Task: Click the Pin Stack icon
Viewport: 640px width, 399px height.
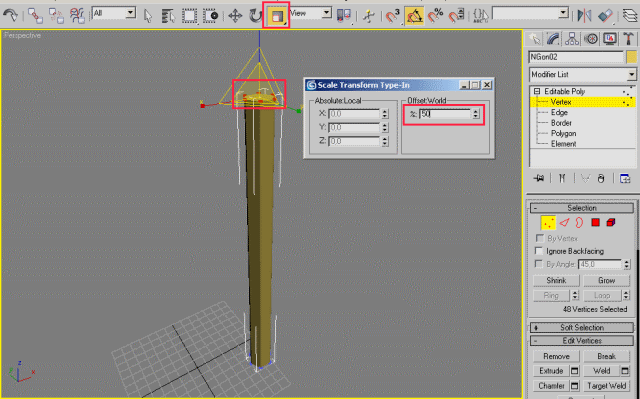Action: point(539,178)
